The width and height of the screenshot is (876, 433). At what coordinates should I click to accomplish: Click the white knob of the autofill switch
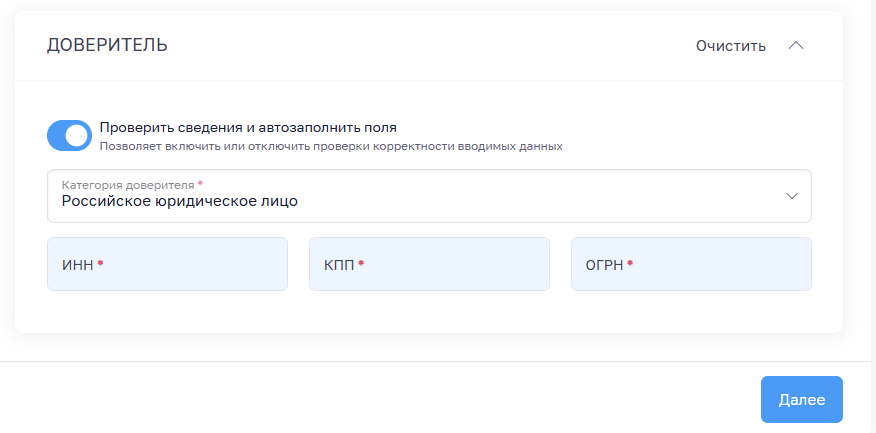pyautogui.click(x=78, y=135)
